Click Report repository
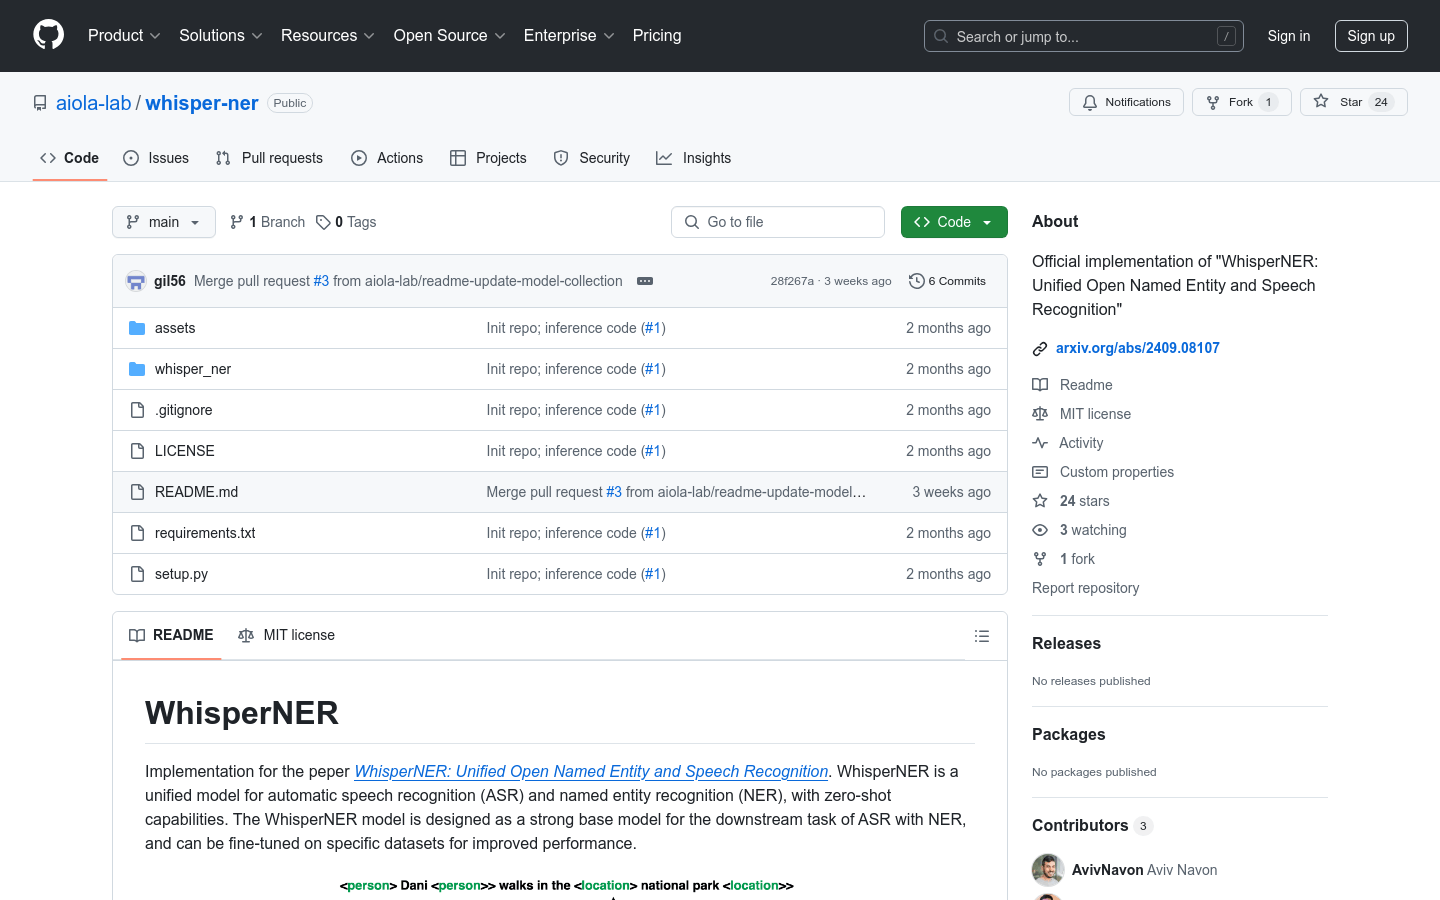The width and height of the screenshot is (1440, 900). pos(1085,588)
